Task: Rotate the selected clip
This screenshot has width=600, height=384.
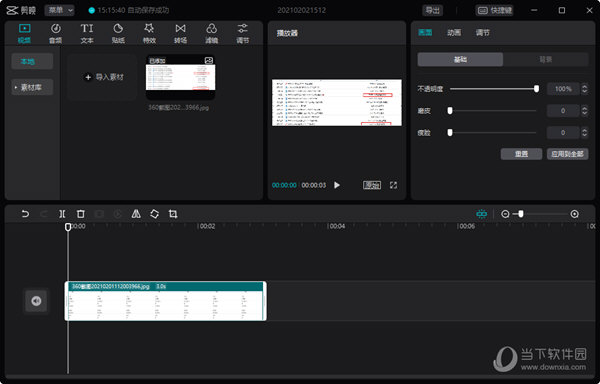Action: click(154, 214)
